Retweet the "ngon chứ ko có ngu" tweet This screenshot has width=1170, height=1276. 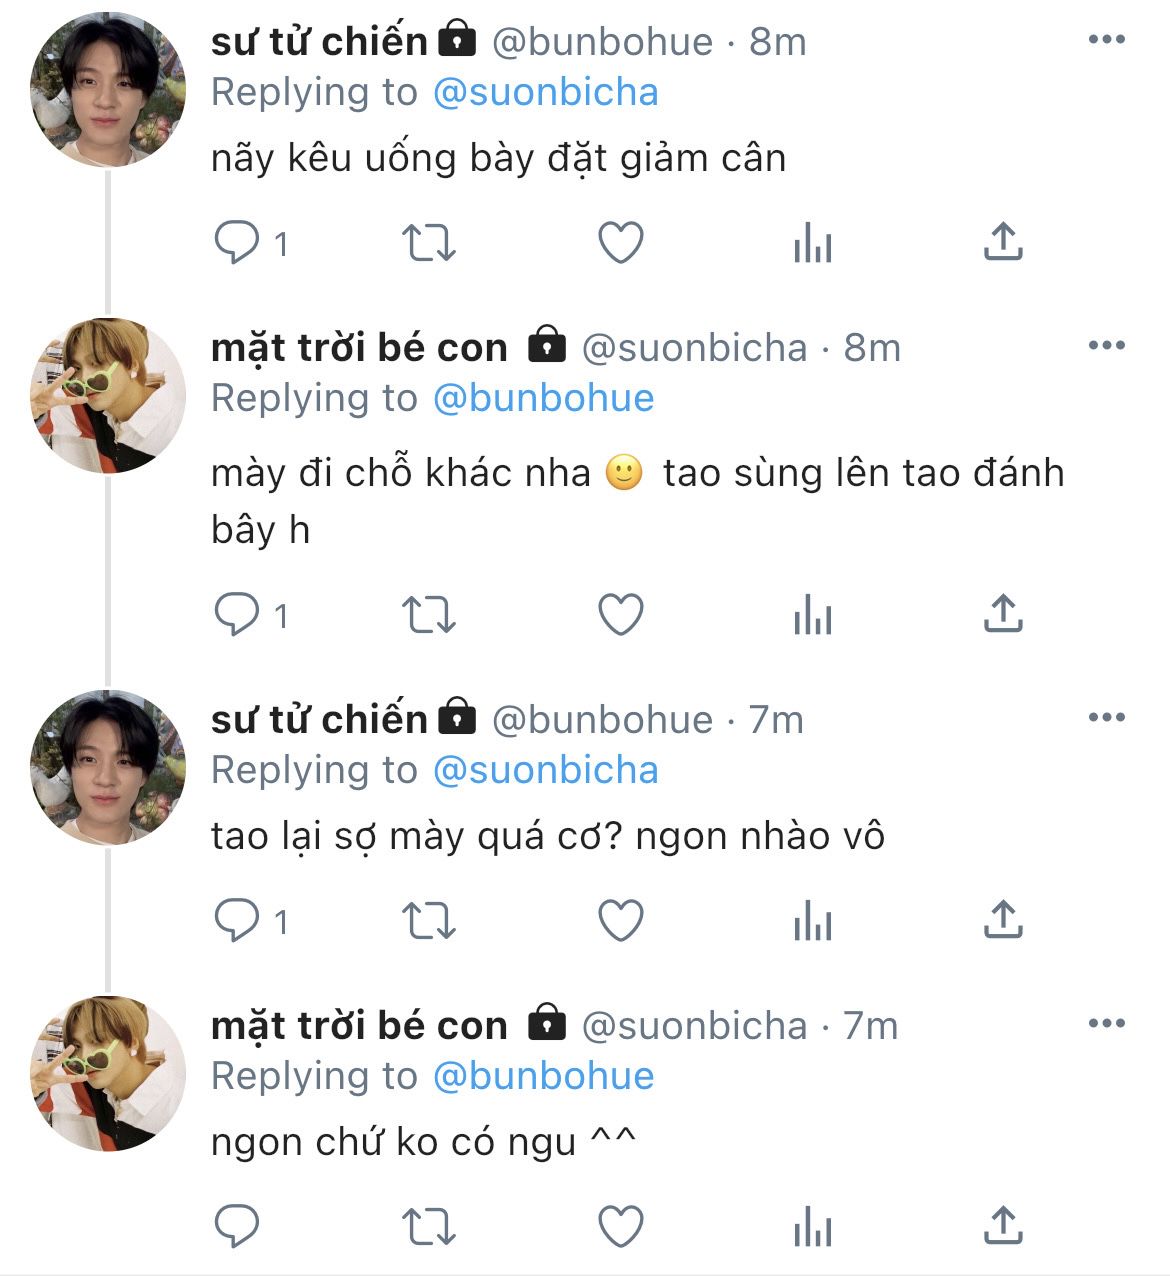click(428, 1226)
